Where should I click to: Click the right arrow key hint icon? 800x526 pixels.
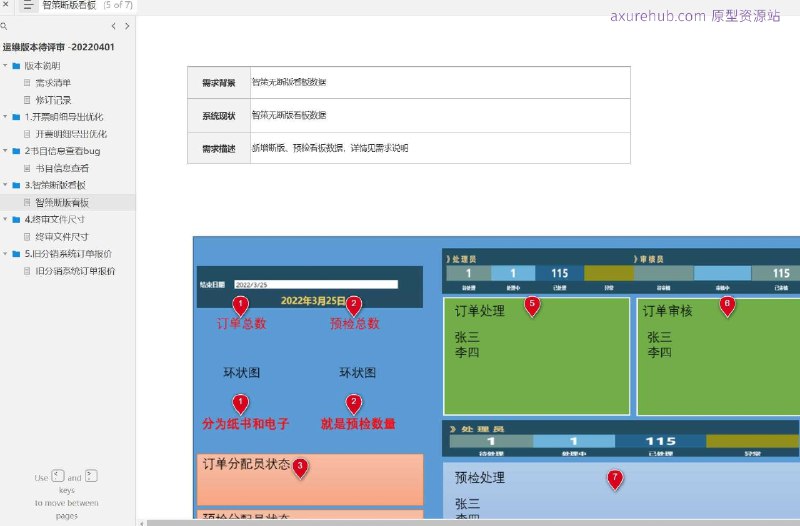91,476
